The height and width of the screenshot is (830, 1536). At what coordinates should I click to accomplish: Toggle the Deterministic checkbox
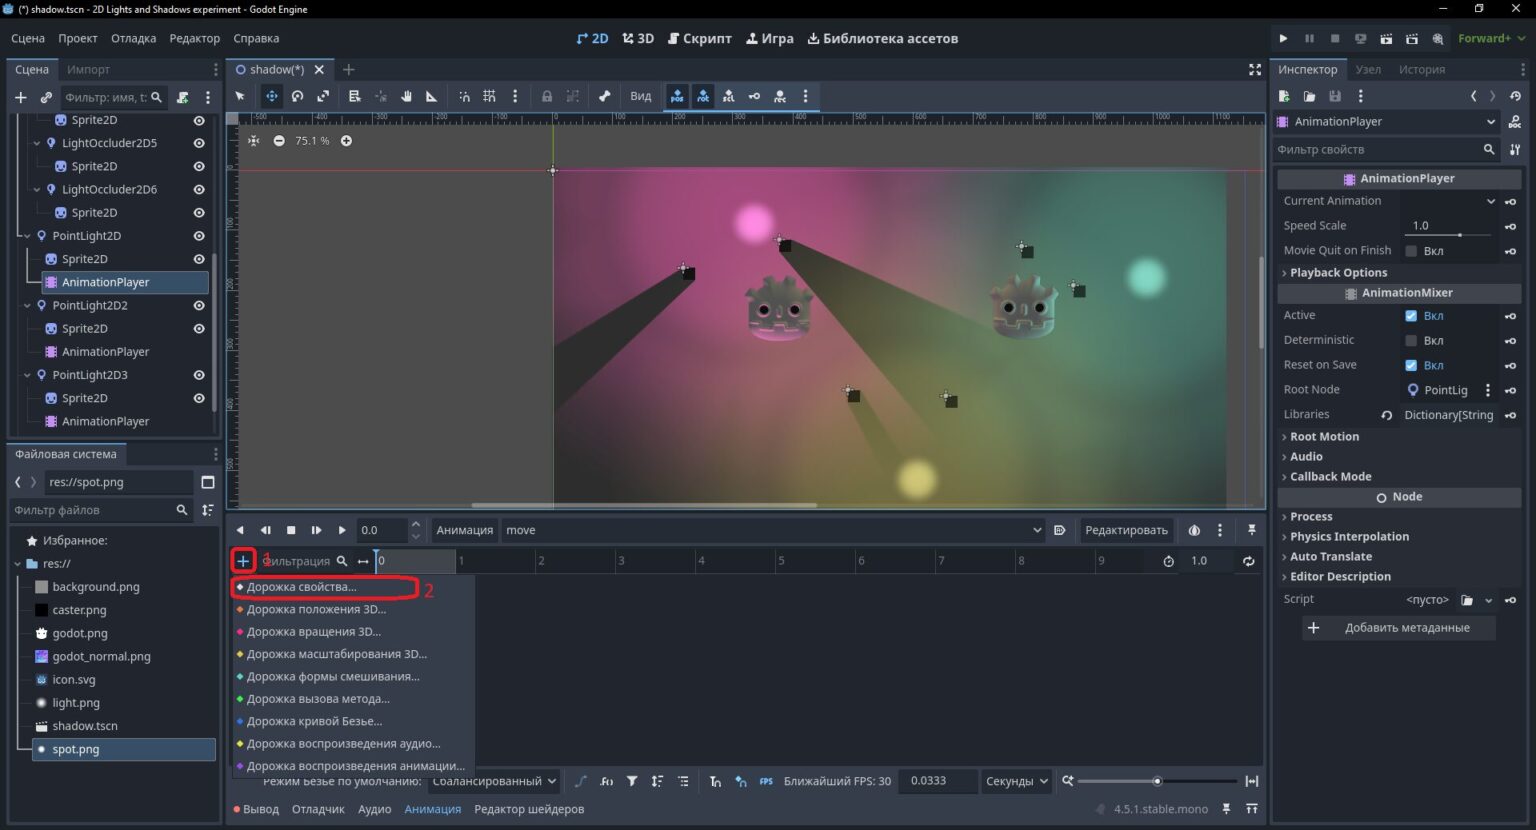[1411, 341]
